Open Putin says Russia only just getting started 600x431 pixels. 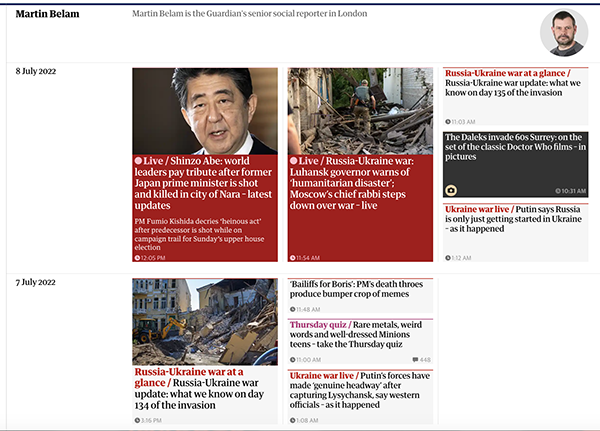513,219
